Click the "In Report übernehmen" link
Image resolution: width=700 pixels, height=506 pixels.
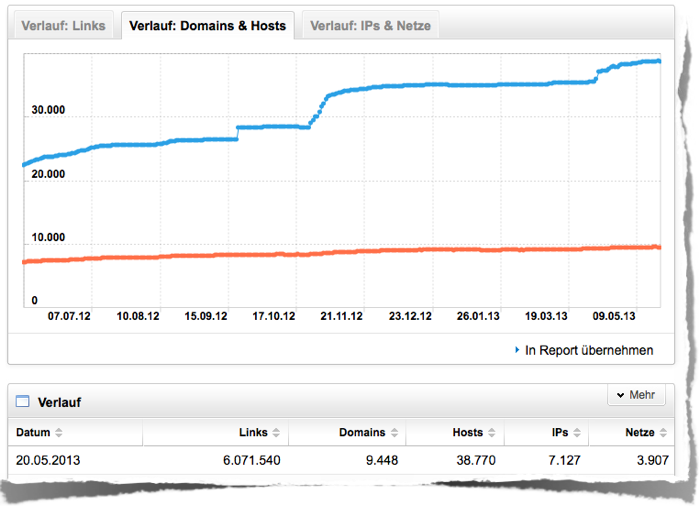pyautogui.click(x=589, y=350)
